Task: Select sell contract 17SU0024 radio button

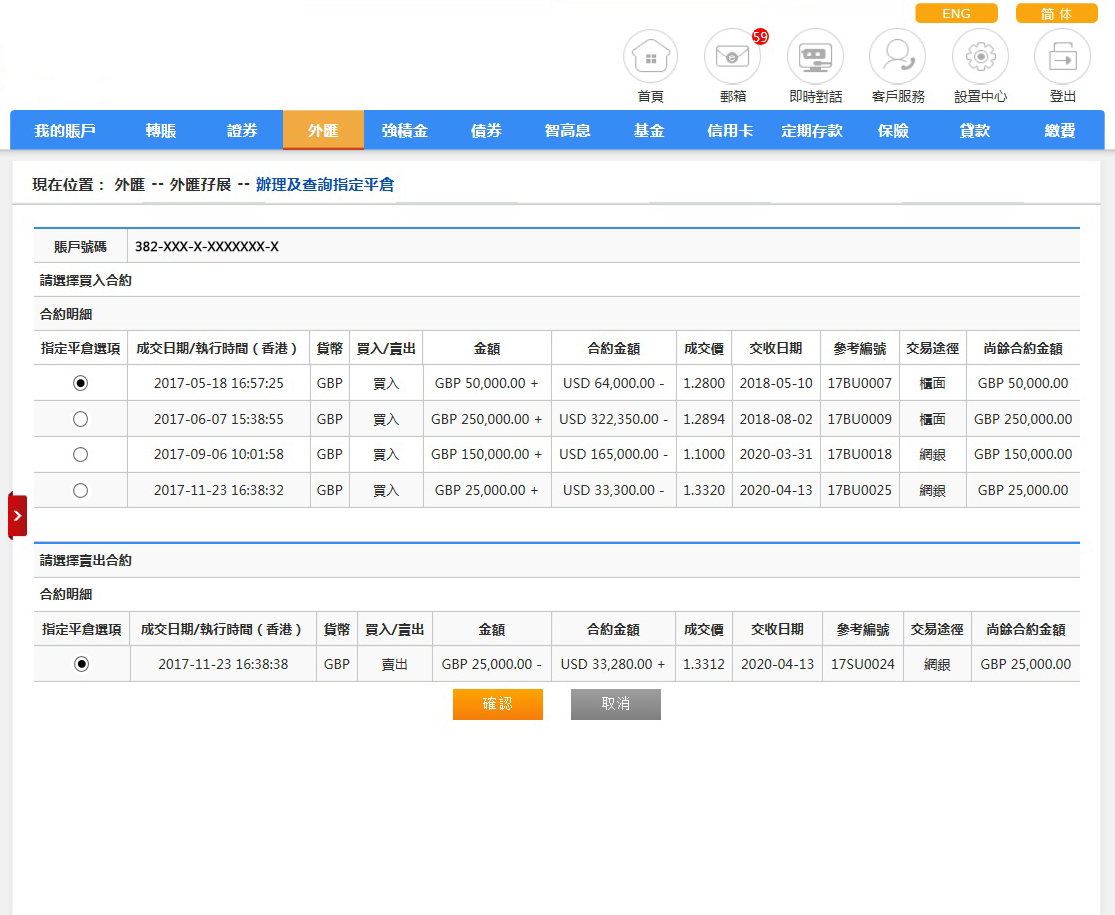Action: (x=82, y=664)
